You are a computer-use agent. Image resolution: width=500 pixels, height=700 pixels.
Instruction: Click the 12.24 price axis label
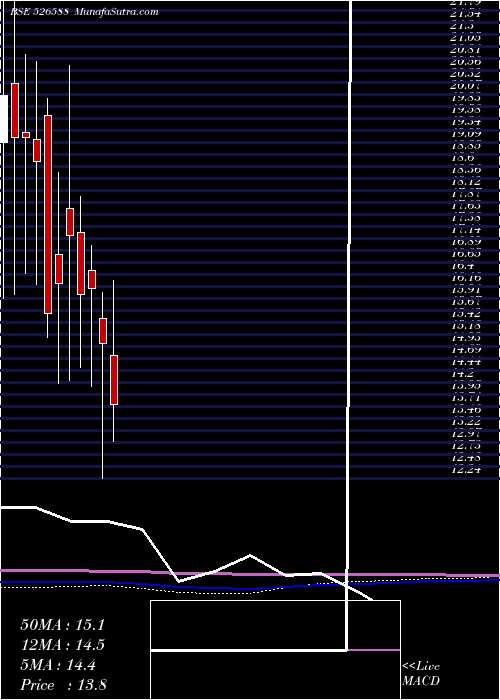(466, 469)
